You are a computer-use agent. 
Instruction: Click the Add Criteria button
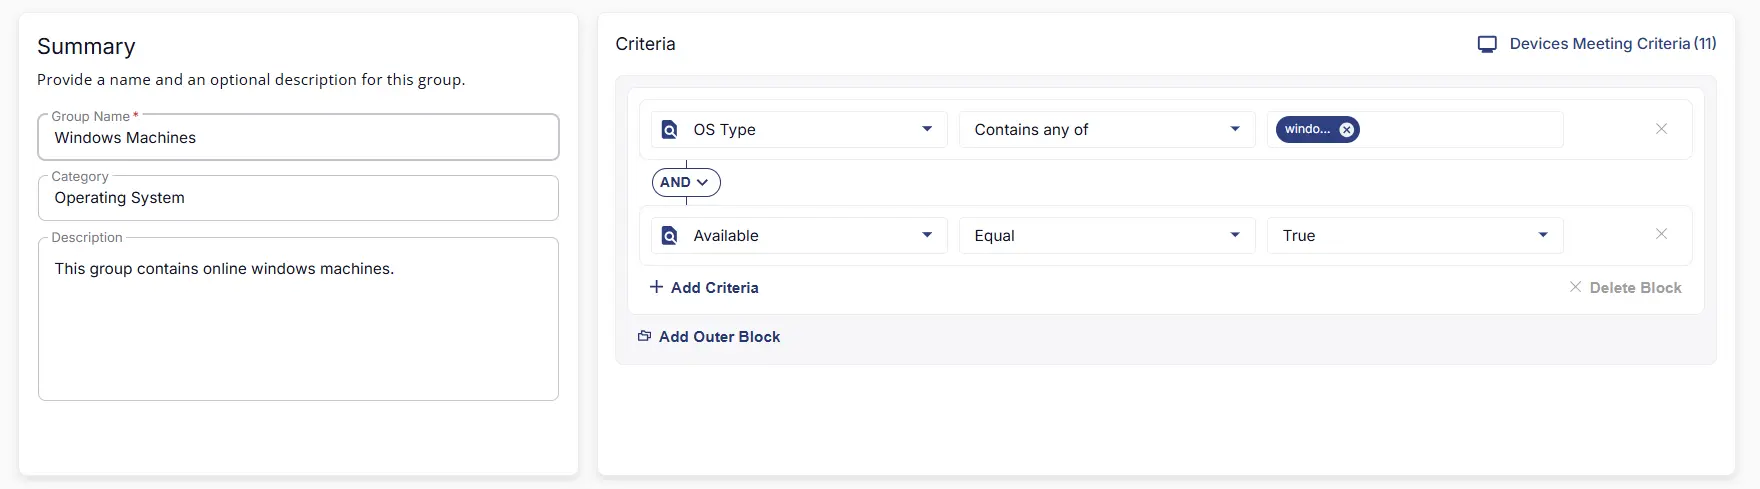click(714, 288)
